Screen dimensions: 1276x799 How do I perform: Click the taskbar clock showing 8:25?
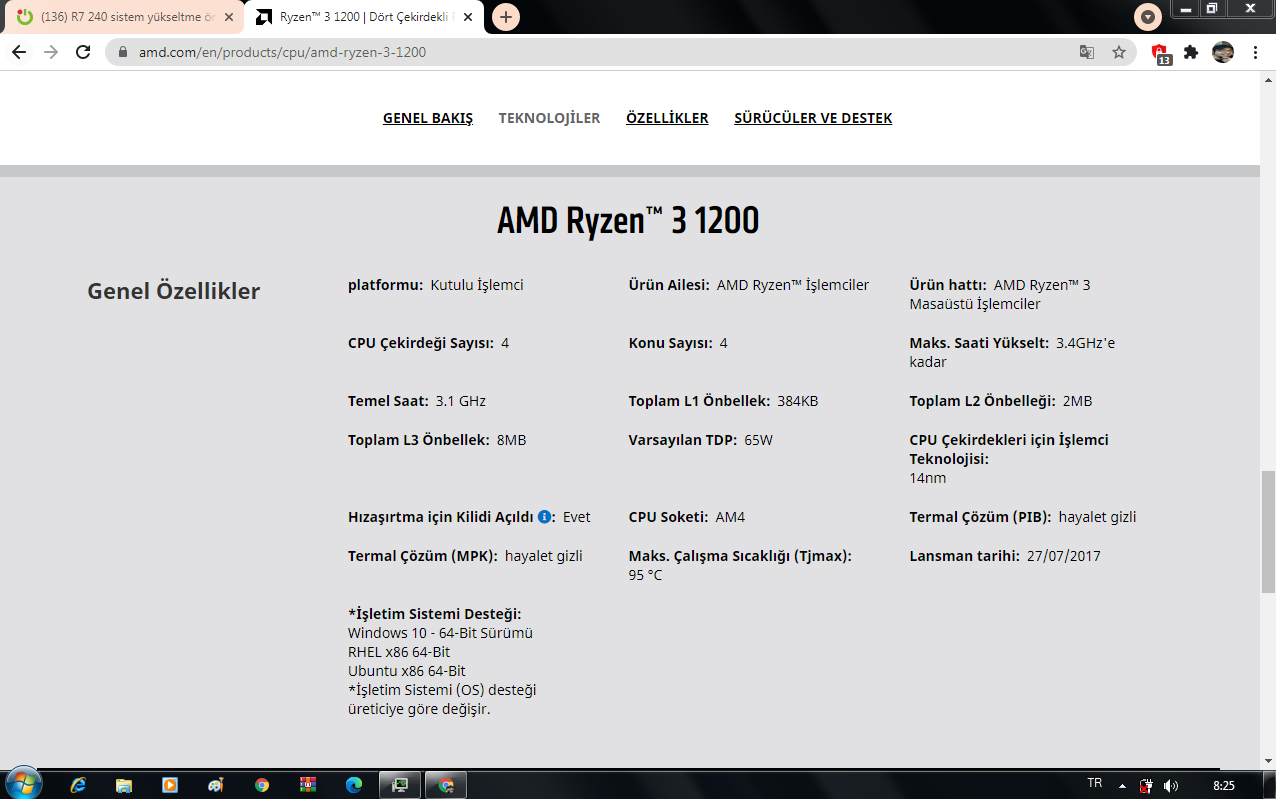coord(1223,786)
